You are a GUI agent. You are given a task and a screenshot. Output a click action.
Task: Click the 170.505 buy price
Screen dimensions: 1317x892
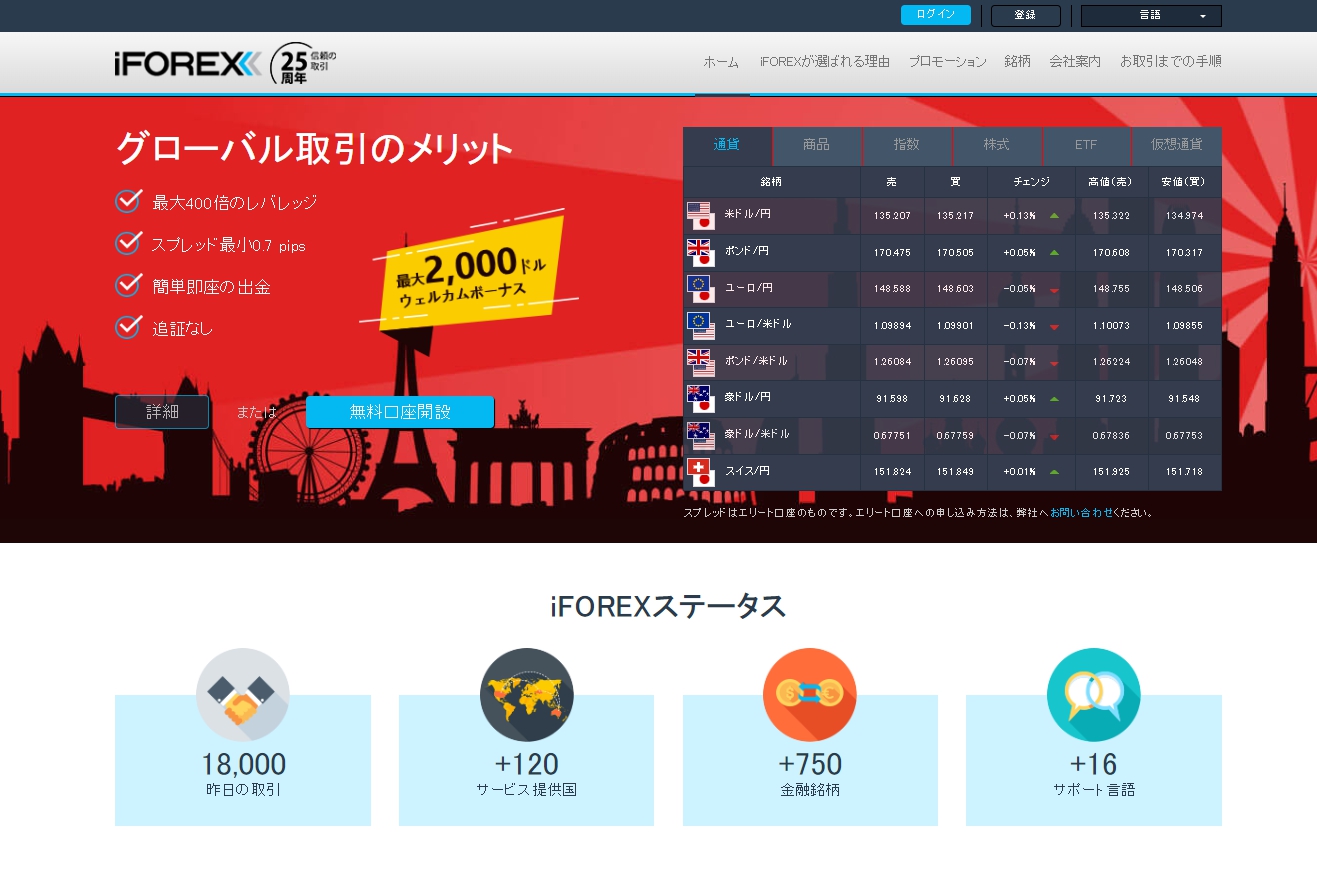pyautogui.click(x=955, y=253)
